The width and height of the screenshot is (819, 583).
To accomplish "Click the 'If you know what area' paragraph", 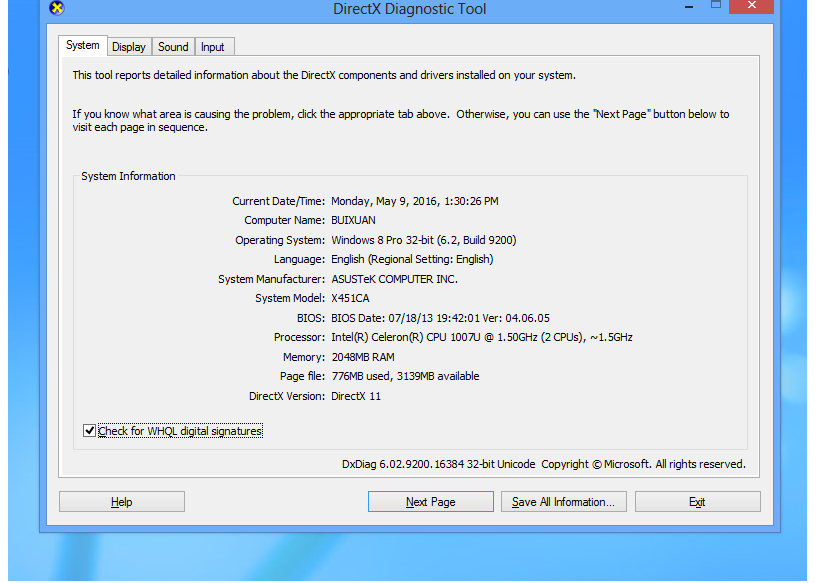I will (401, 121).
